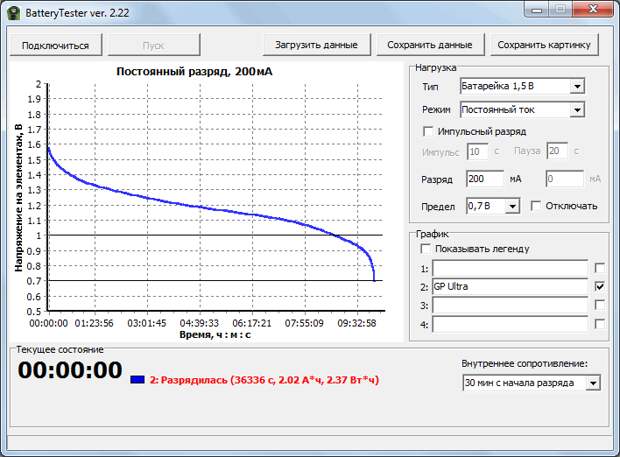Click the Загрузить данные button
Viewport: 620px width, 457px height.
(316, 45)
